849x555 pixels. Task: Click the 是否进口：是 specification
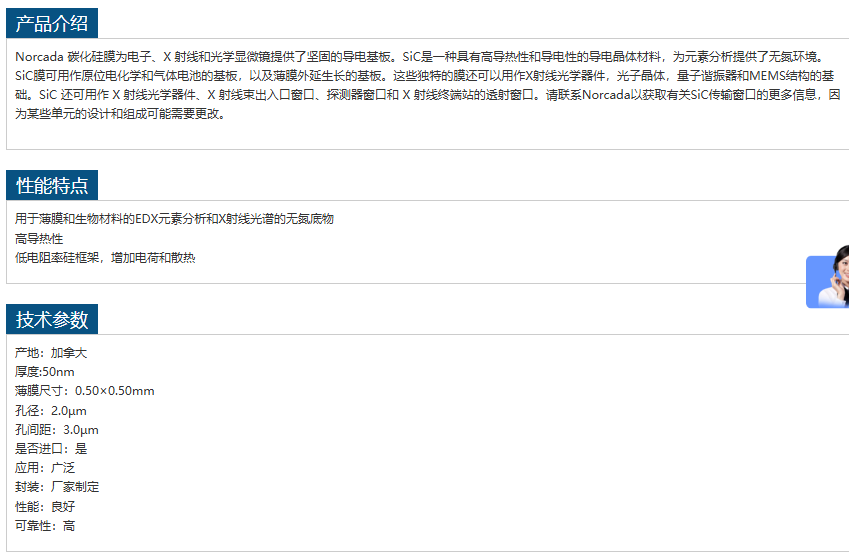51,449
